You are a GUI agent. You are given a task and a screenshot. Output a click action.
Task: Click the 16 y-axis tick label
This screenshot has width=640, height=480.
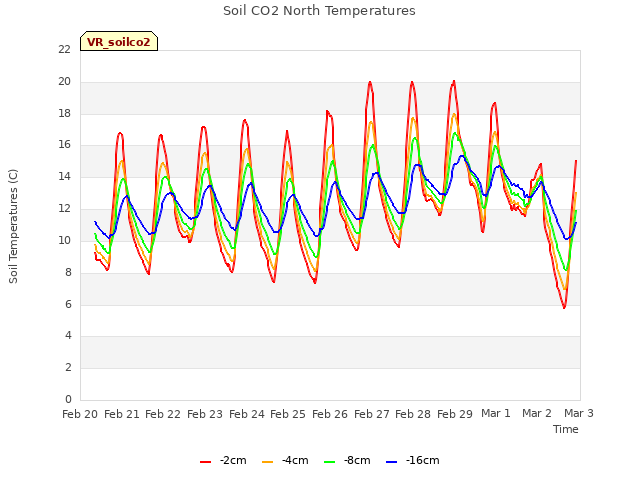point(64,144)
